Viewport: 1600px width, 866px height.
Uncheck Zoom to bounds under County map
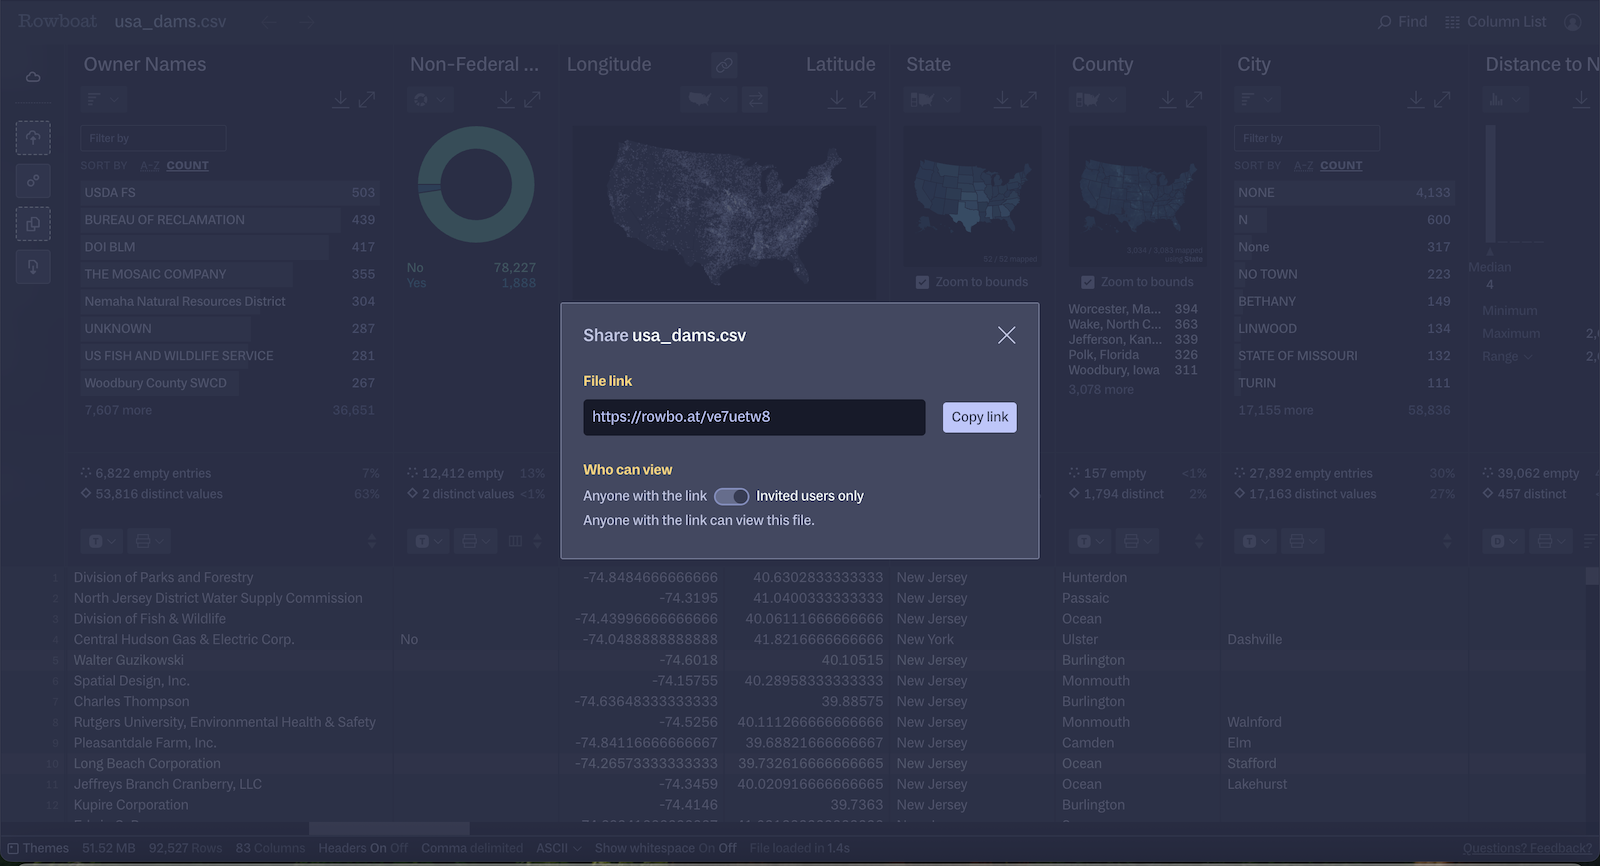coord(1087,282)
